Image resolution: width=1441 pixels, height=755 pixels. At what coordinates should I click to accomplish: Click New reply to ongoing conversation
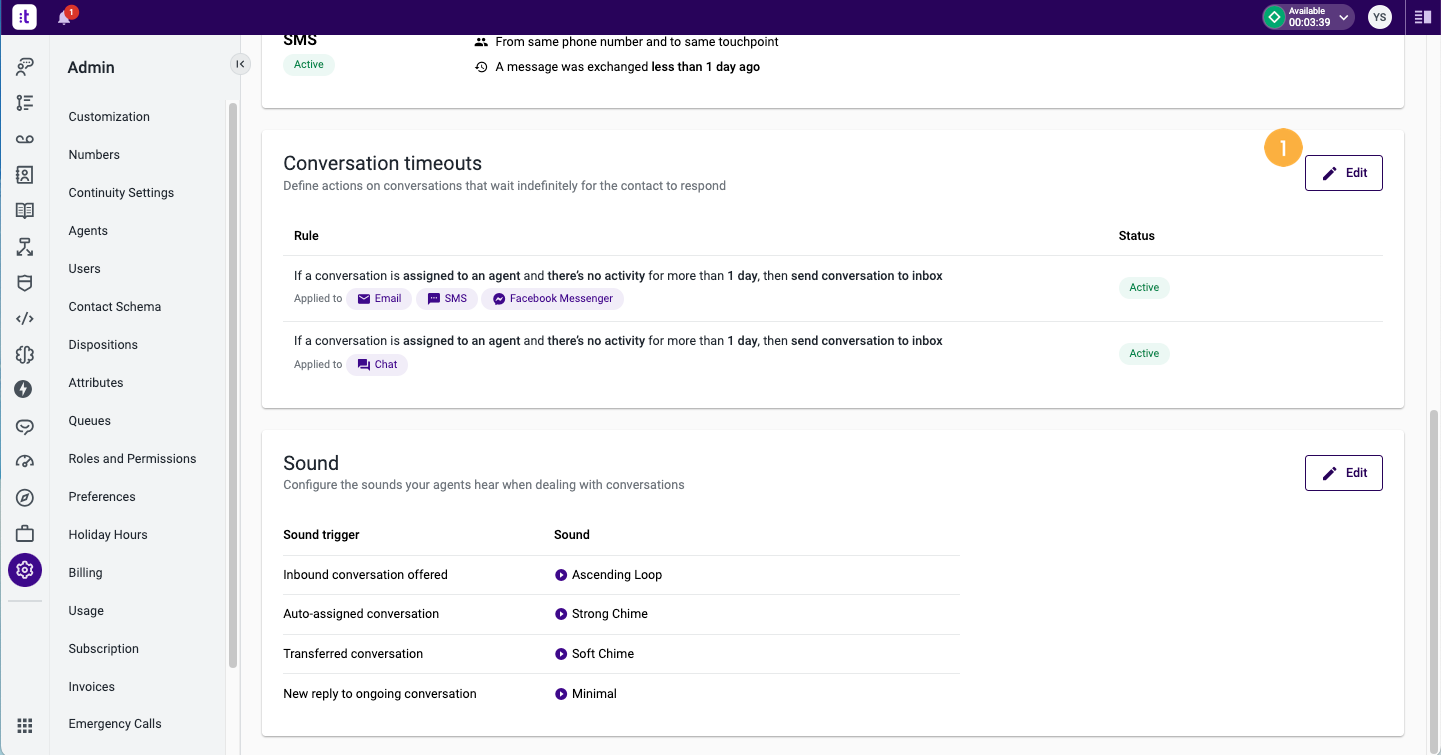tap(380, 694)
